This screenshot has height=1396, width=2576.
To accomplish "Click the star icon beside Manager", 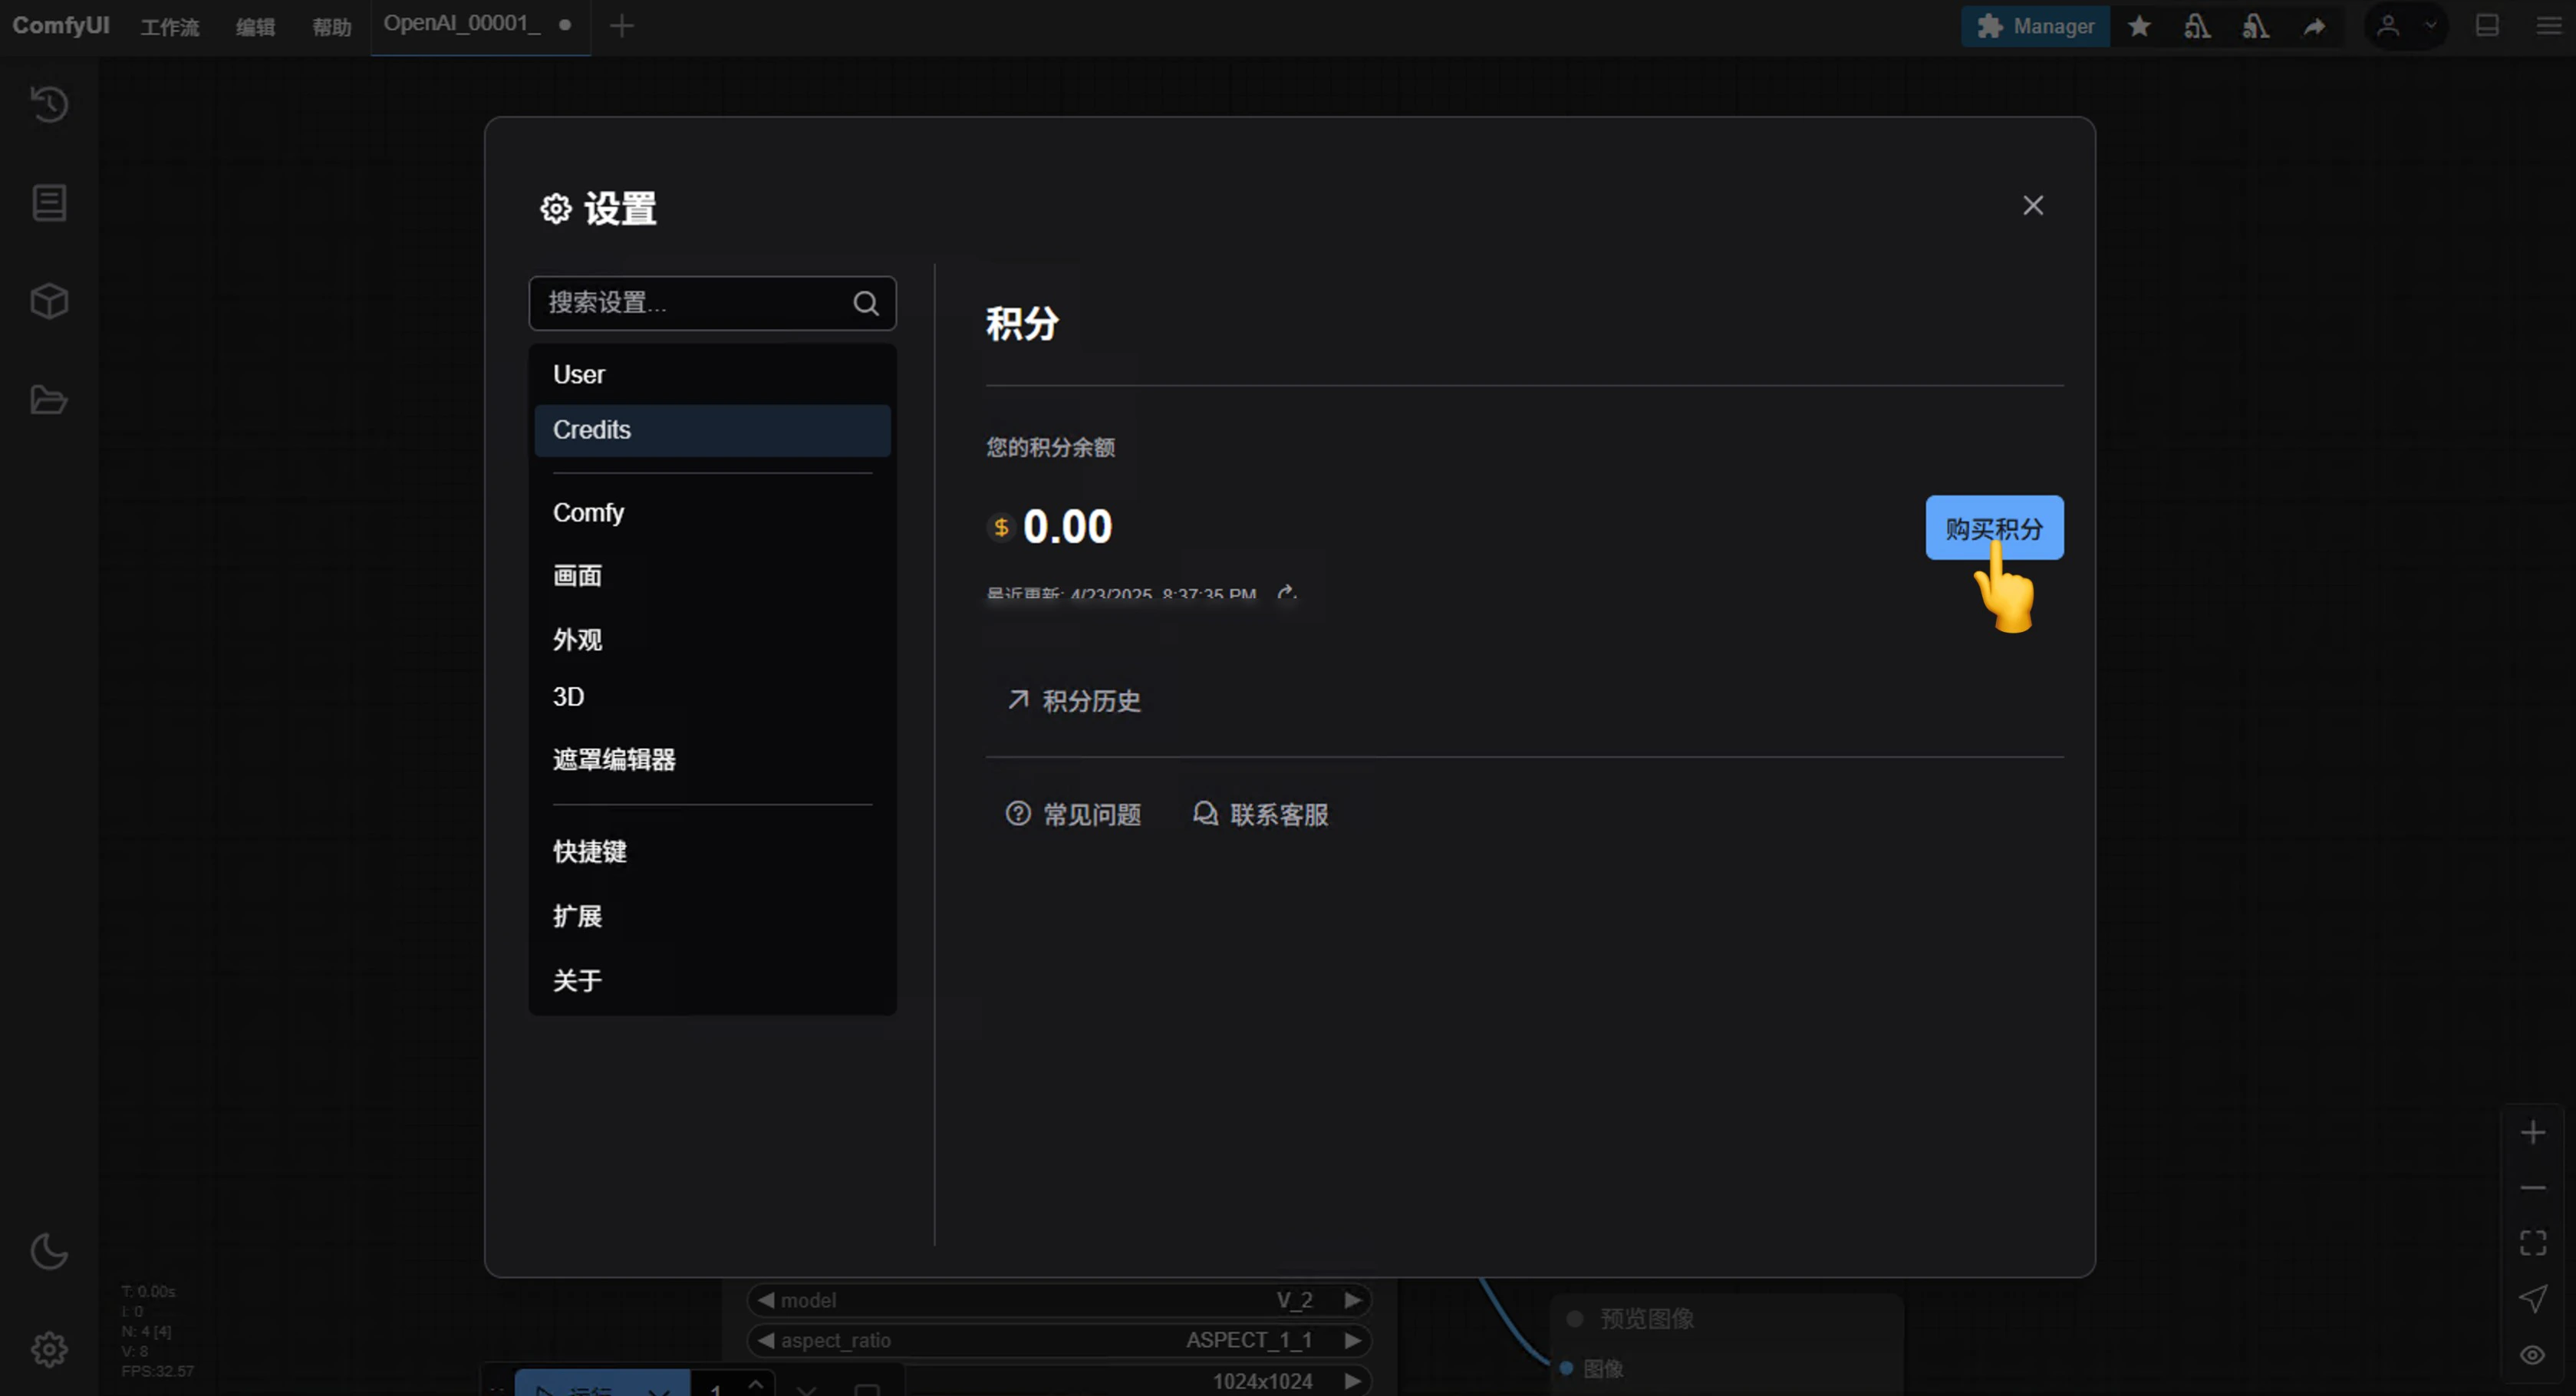I will 2139,26.
